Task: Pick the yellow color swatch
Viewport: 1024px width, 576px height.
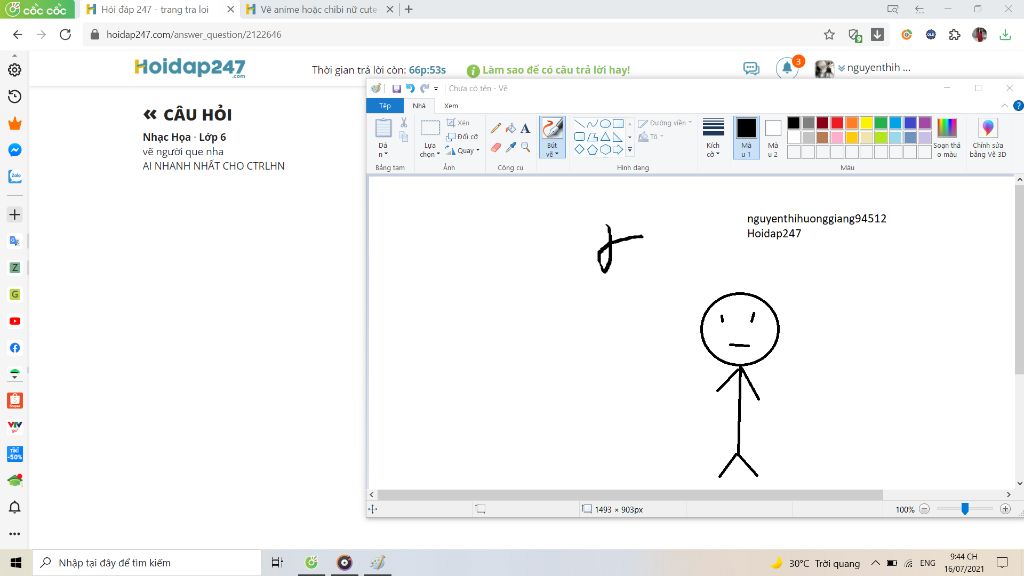Action: point(866,123)
